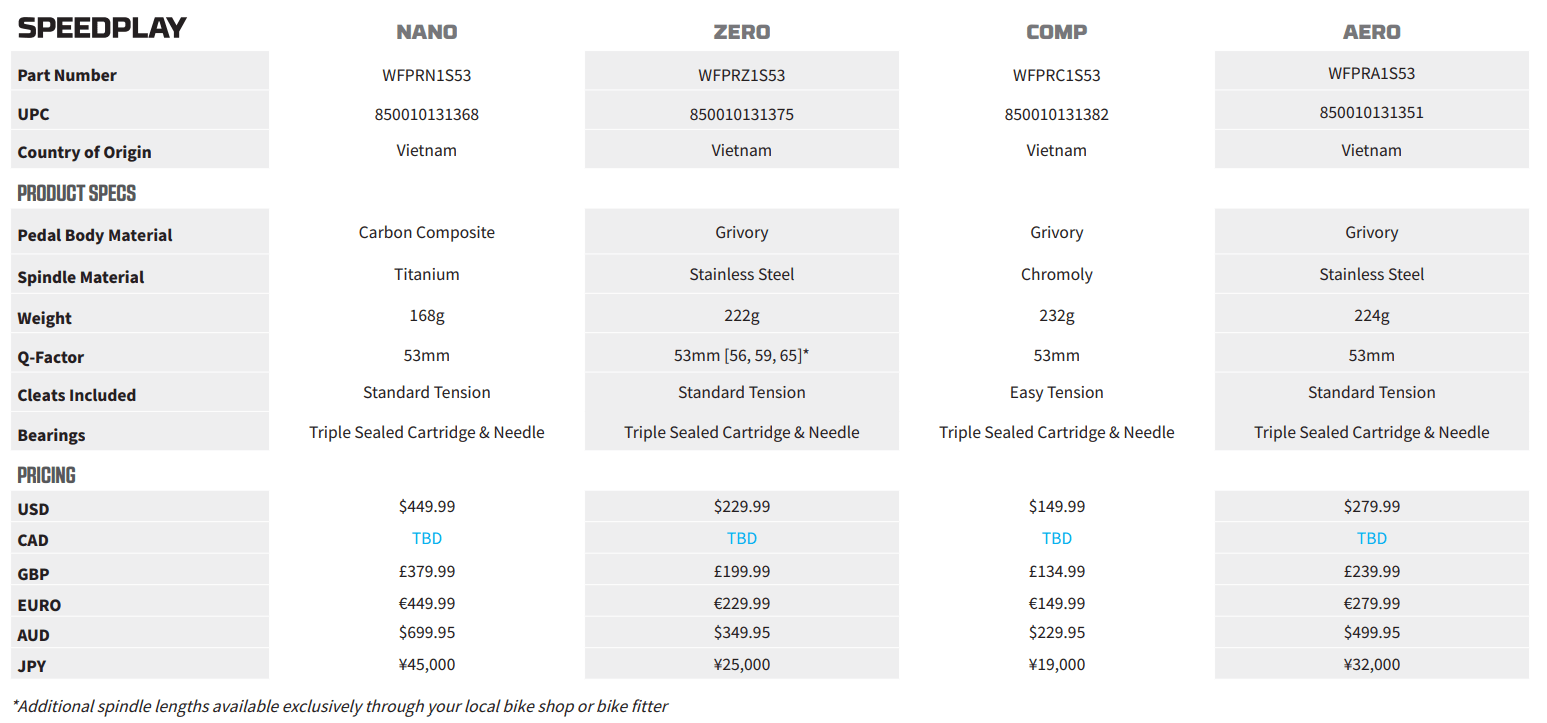
Task: Click the PRODUCT SPECS section heading
Action: 77,193
